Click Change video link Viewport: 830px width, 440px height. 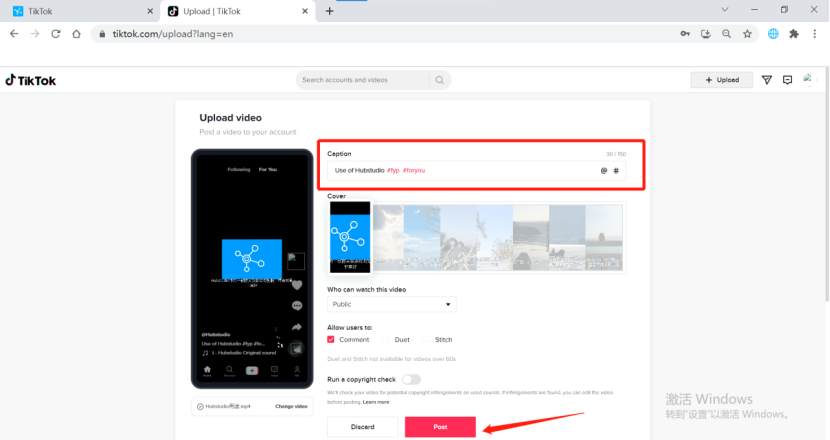[291, 406]
